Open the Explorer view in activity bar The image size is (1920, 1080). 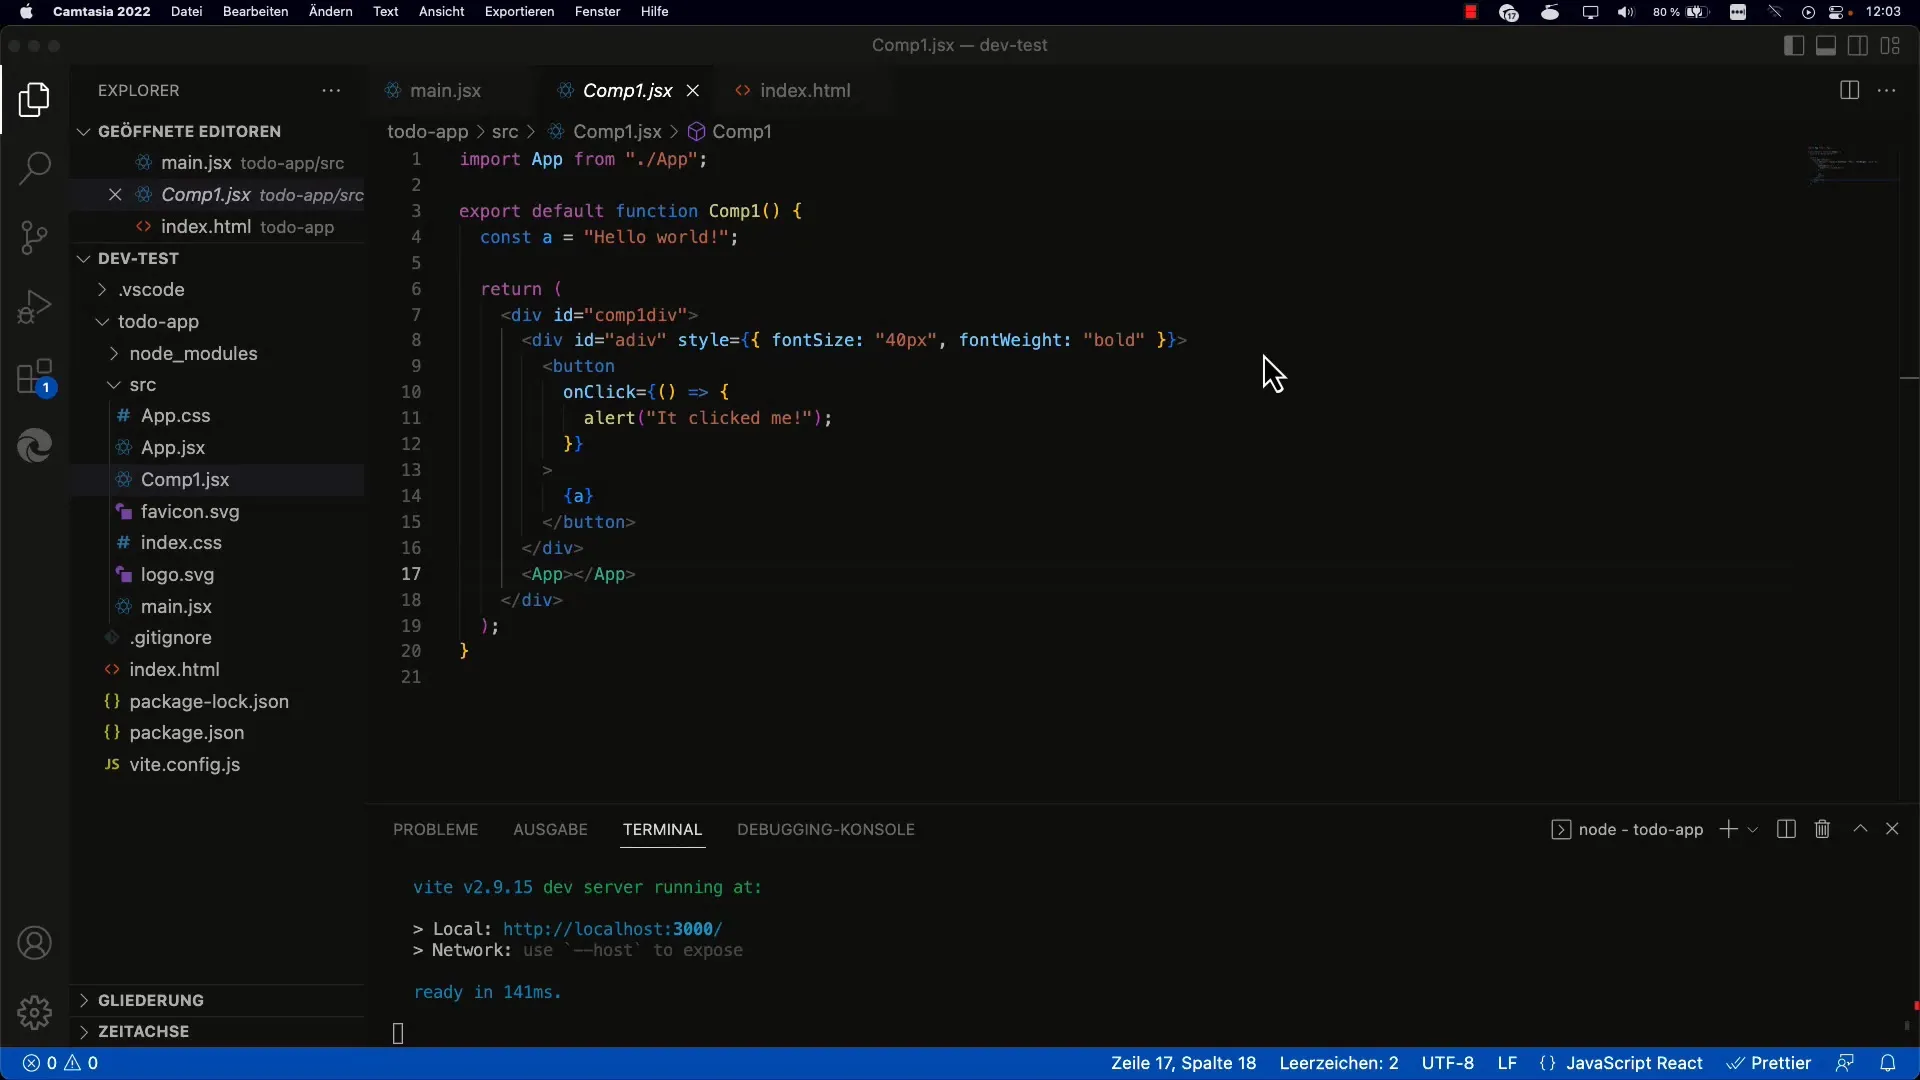coord(35,100)
